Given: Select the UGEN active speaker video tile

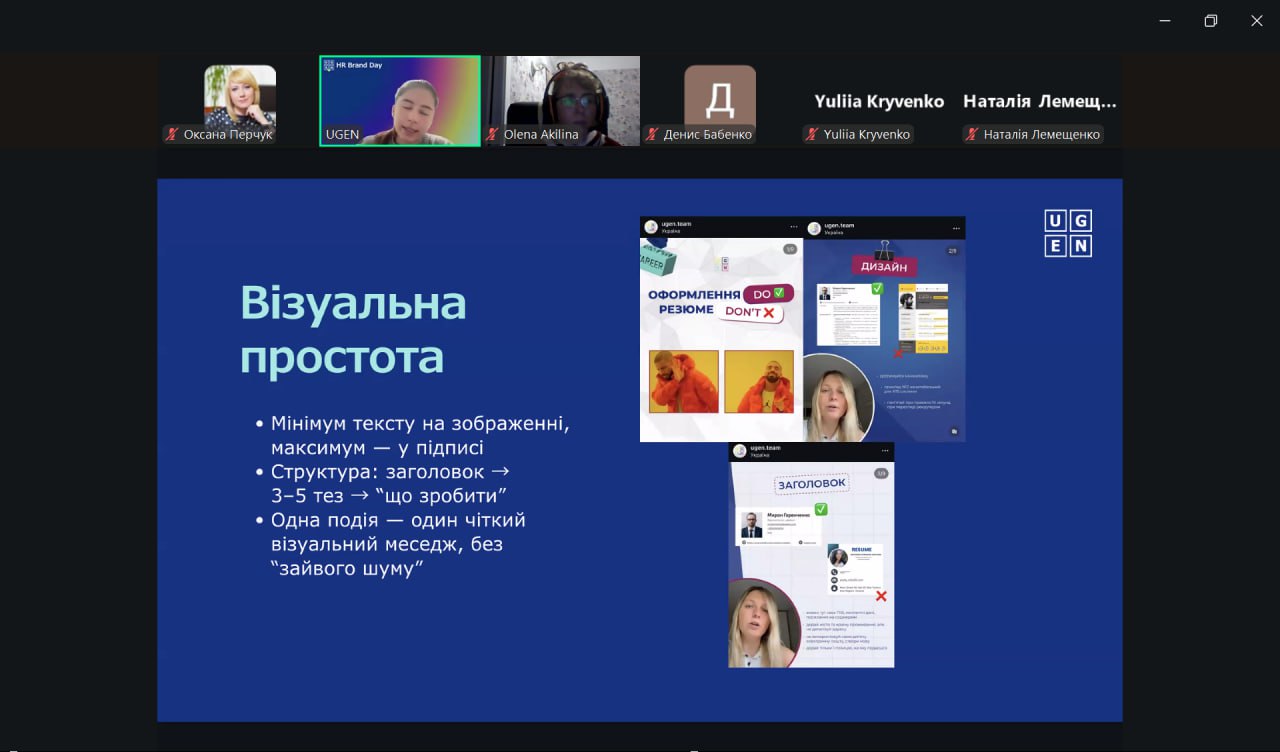Looking at the screenshot, I should [400, 100].
